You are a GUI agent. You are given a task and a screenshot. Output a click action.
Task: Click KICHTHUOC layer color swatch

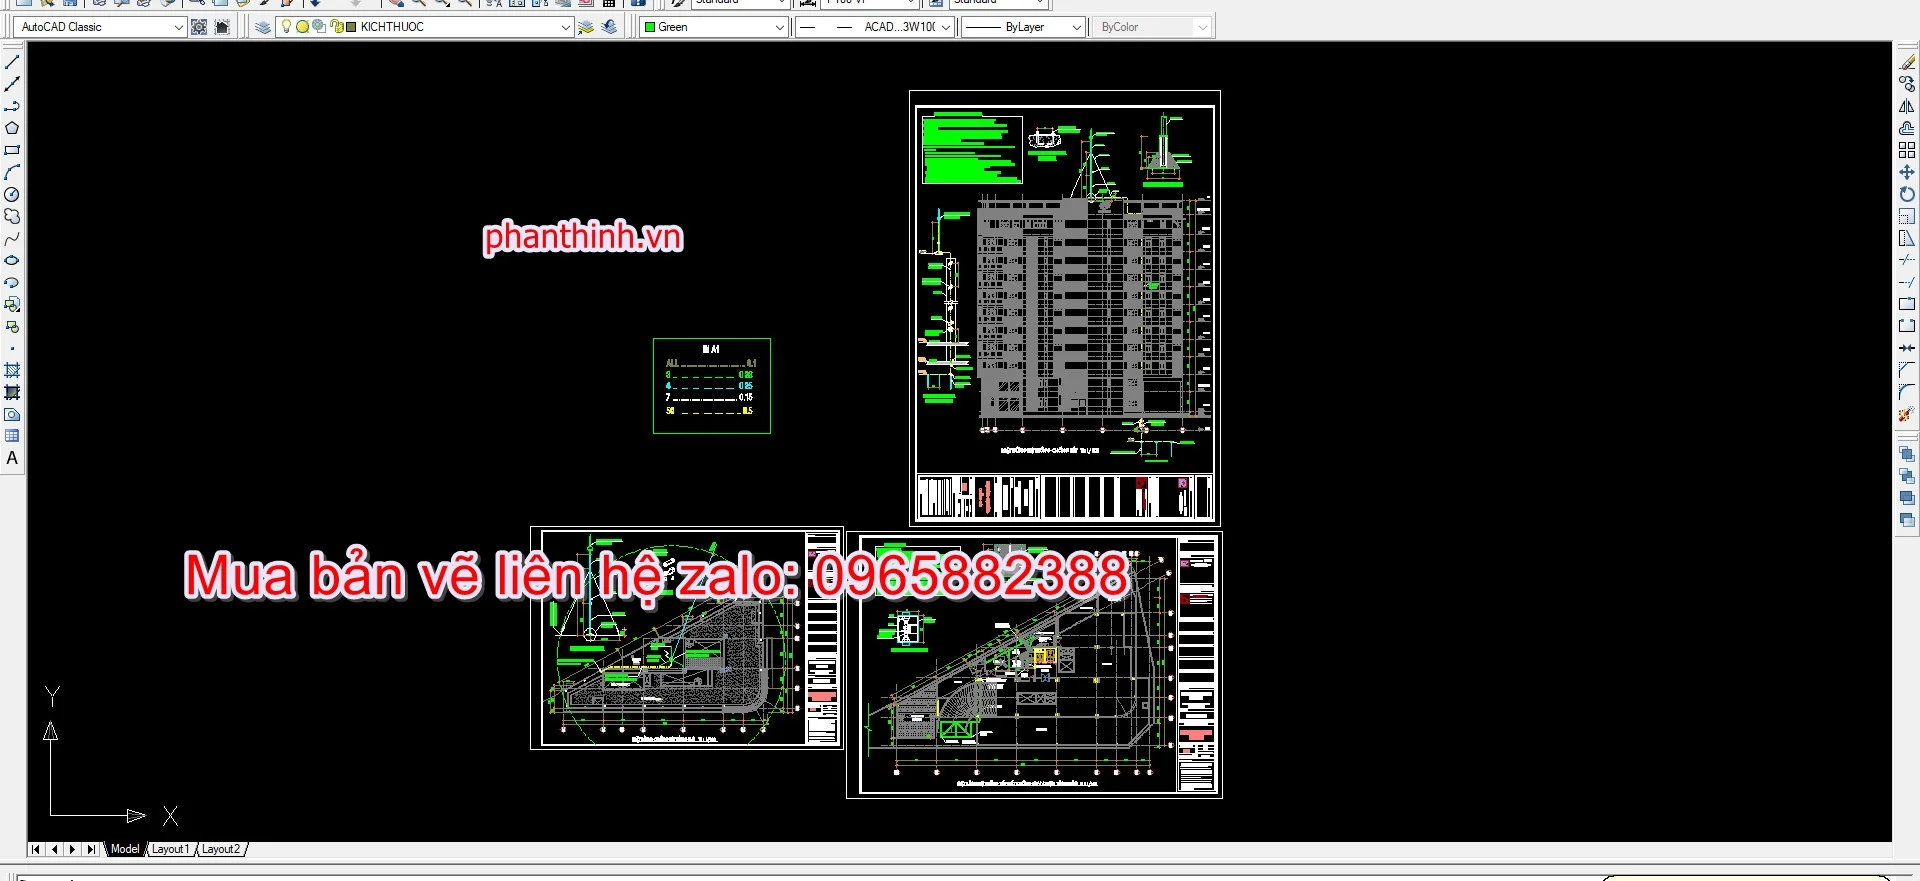click(x=351, y=27)
